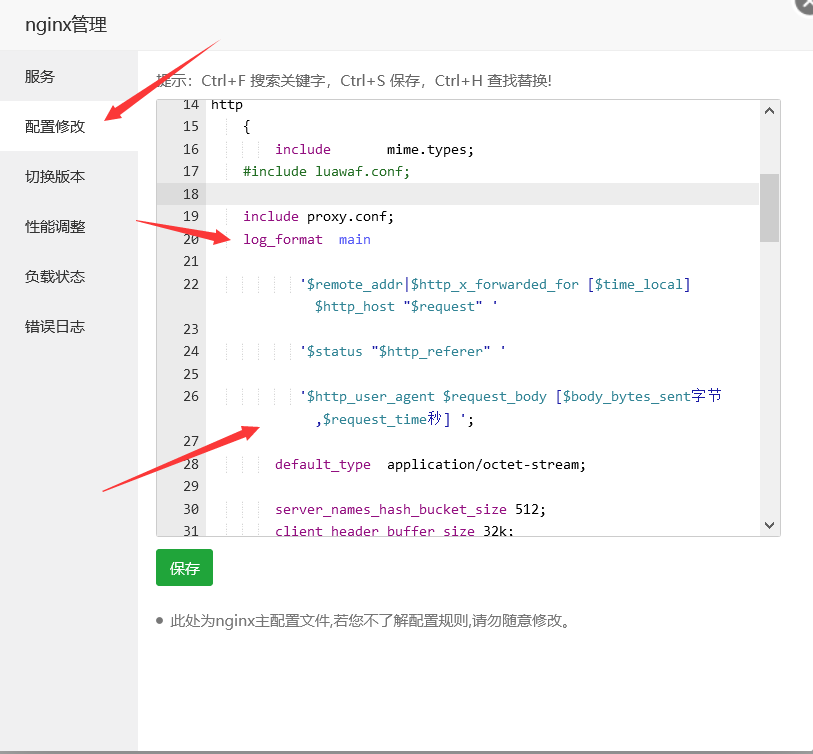The height and width of the screenshot is (754, 813).
Task: Click line number 18 in gutter
Action: [191, 194]
